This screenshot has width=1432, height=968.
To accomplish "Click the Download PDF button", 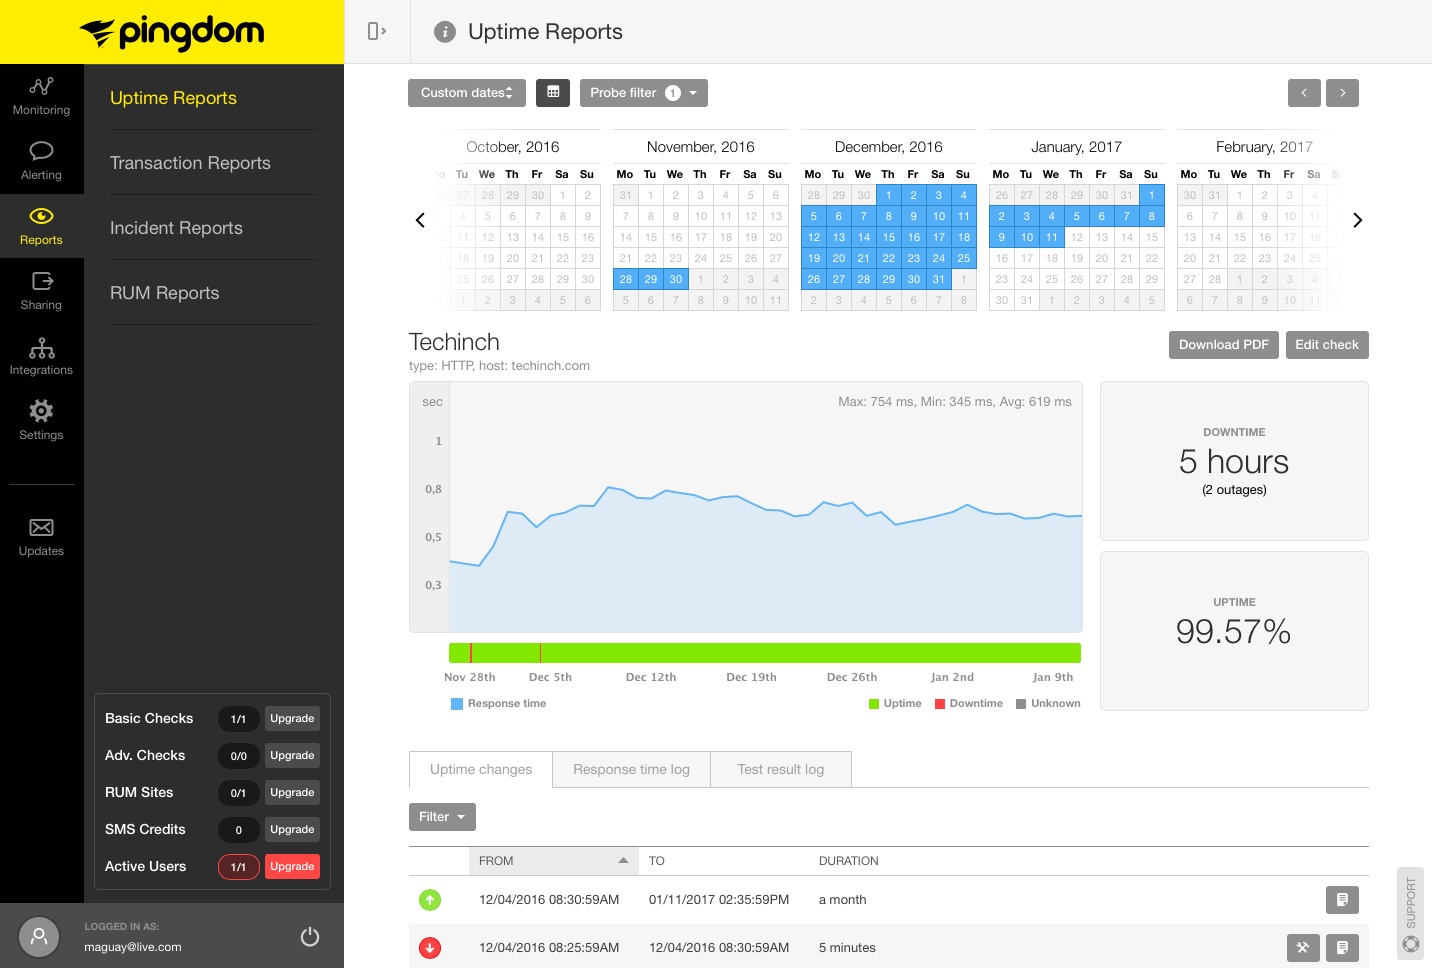I will coord(1224,345).
